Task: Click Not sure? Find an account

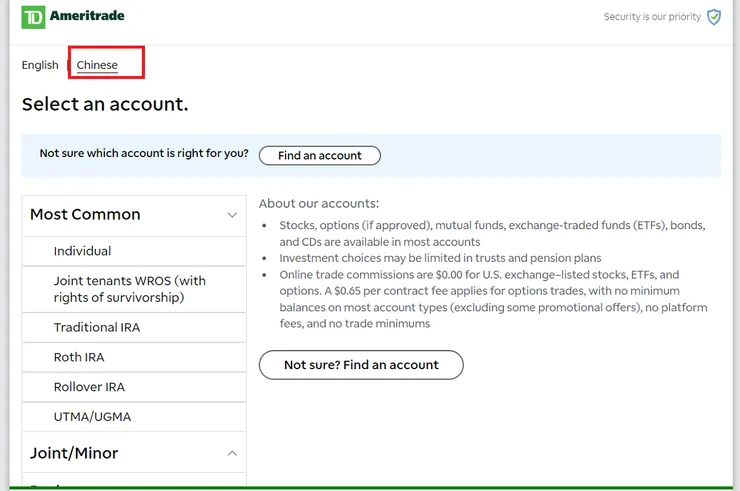Action: (361, 365)
